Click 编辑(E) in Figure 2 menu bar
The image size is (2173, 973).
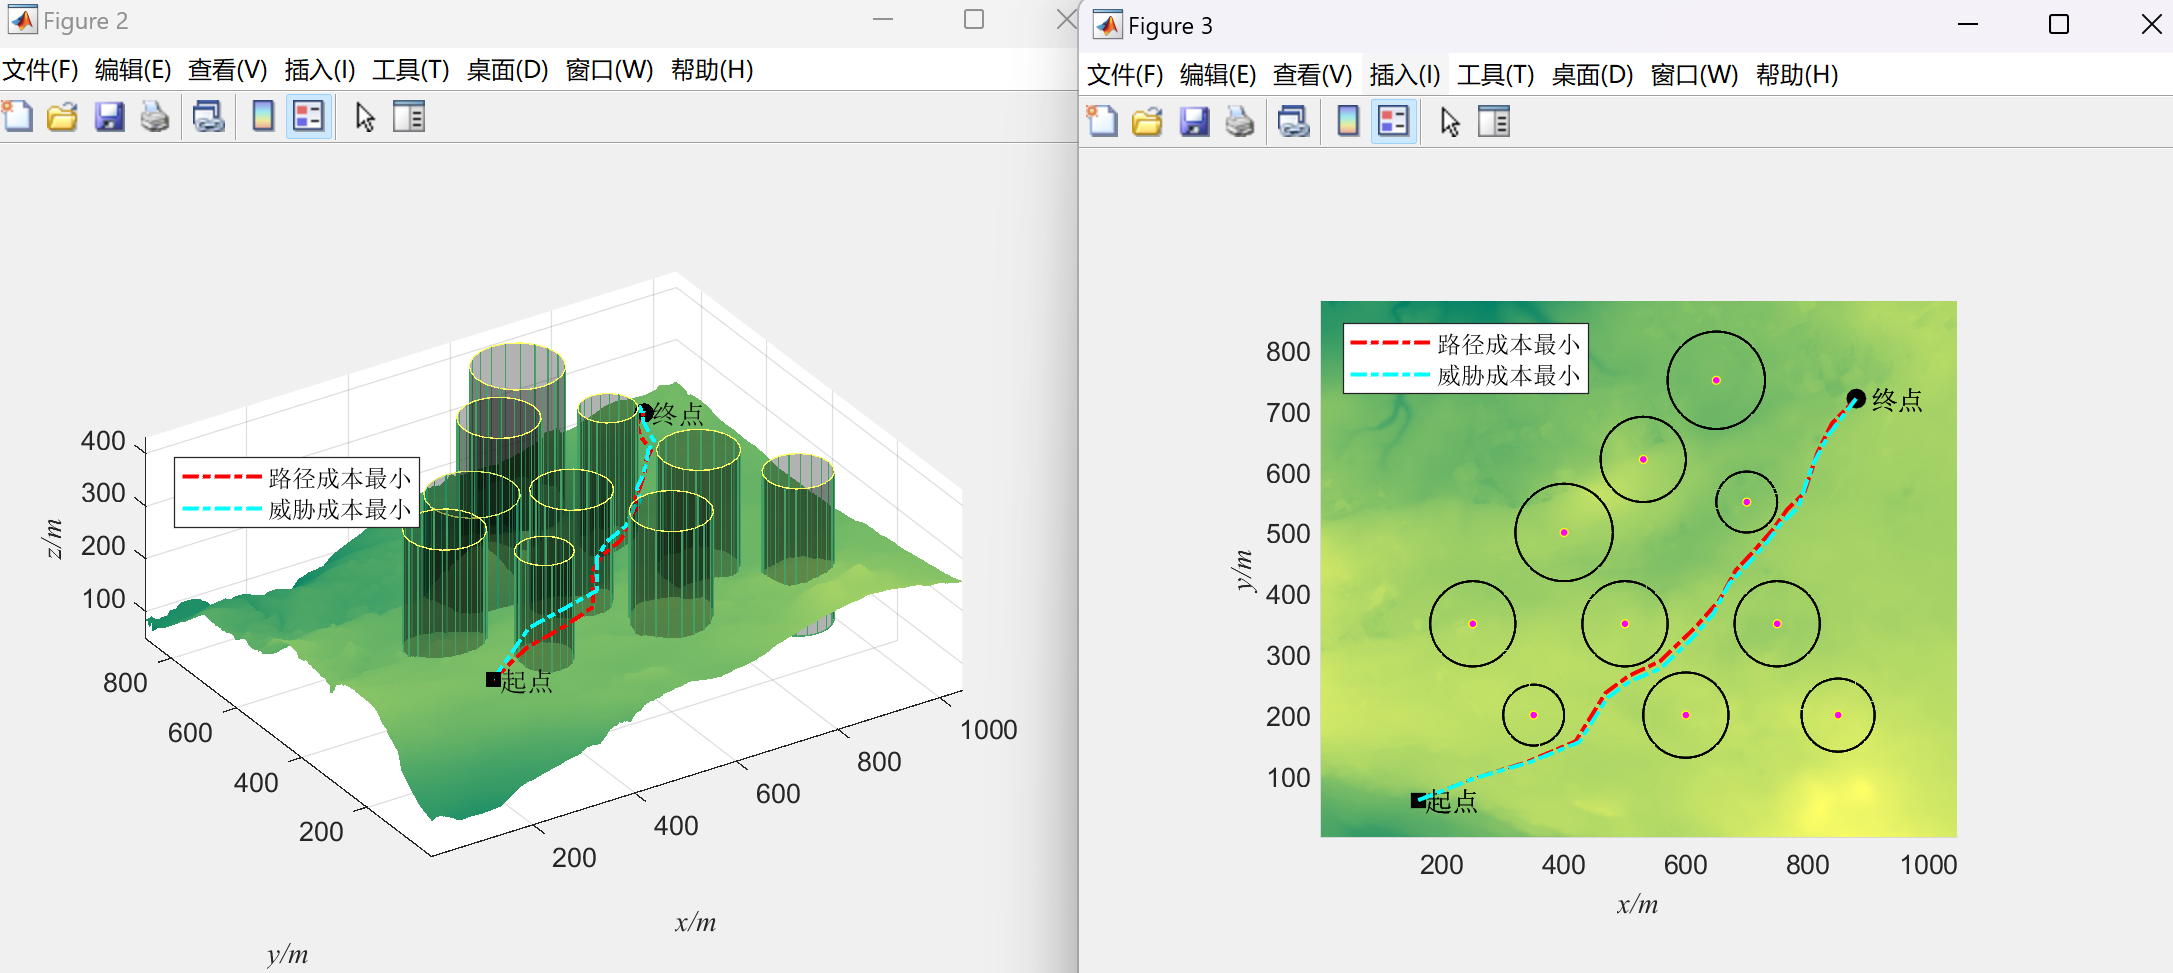point(133,70)
